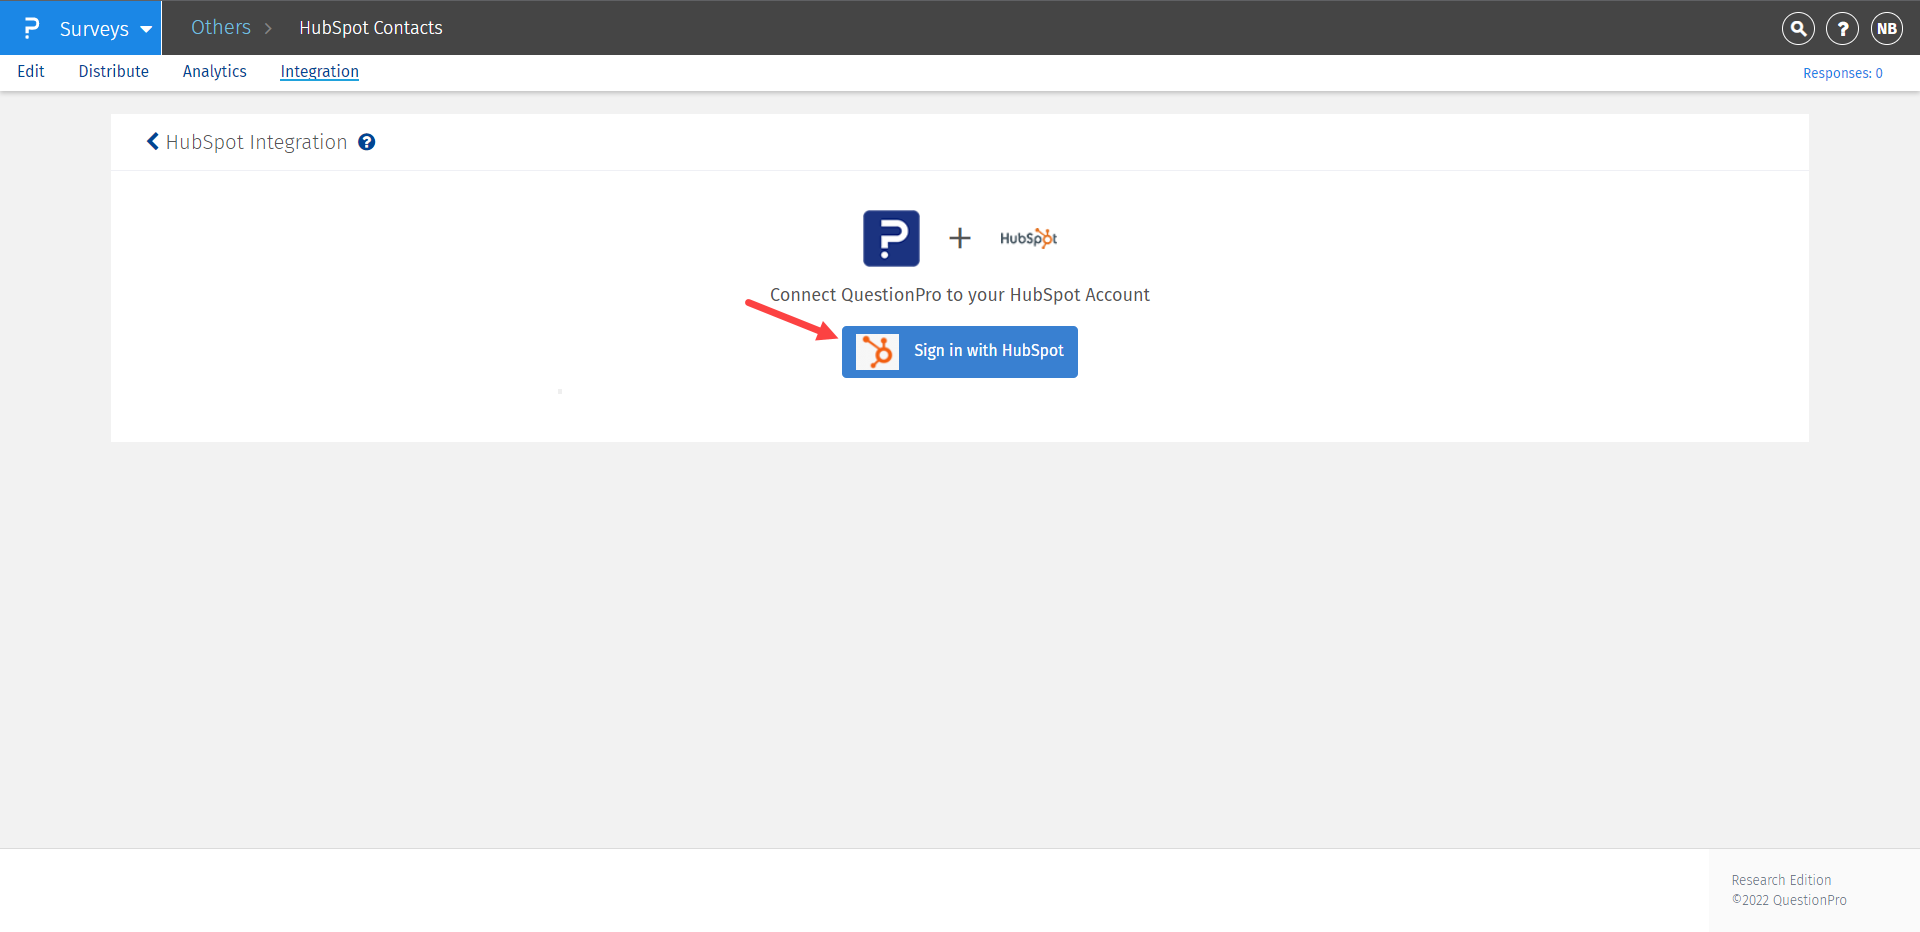Open the NB user profile avatar

[x=1887, y=28]
